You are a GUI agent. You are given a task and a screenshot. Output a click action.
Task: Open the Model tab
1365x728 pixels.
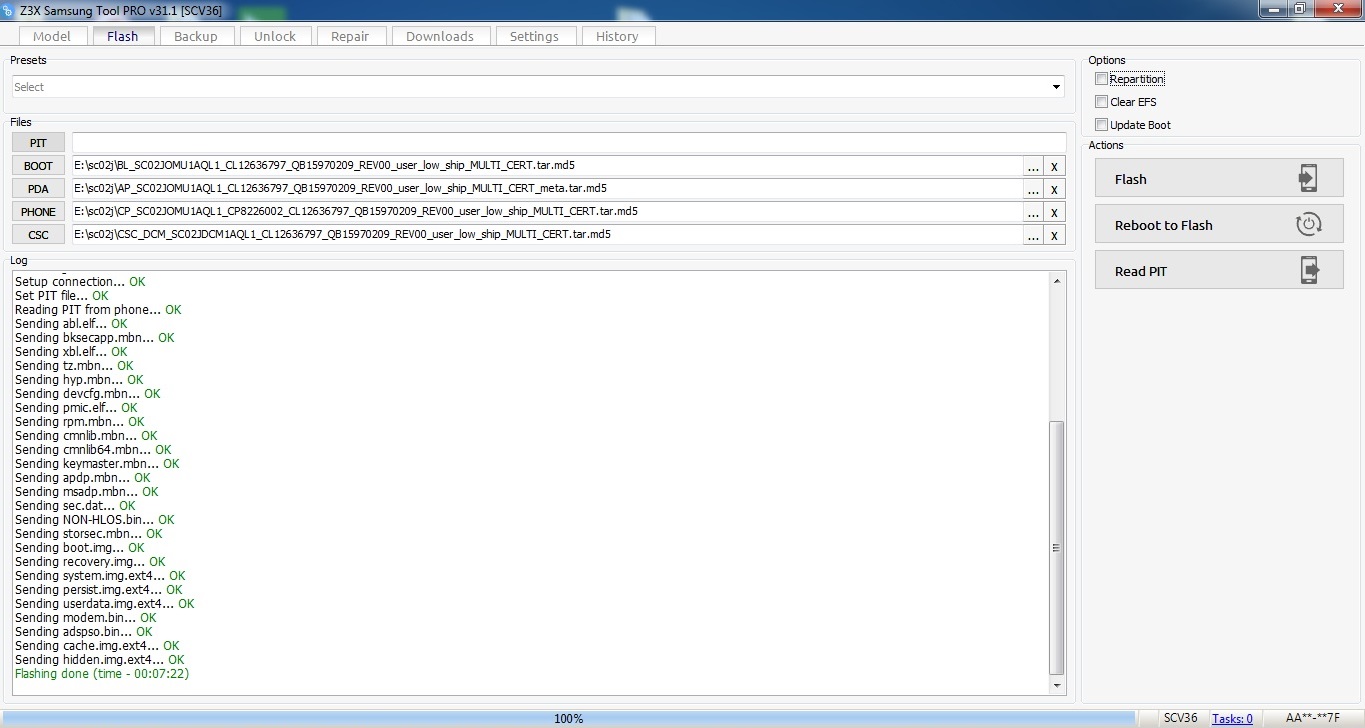(52, 36)
